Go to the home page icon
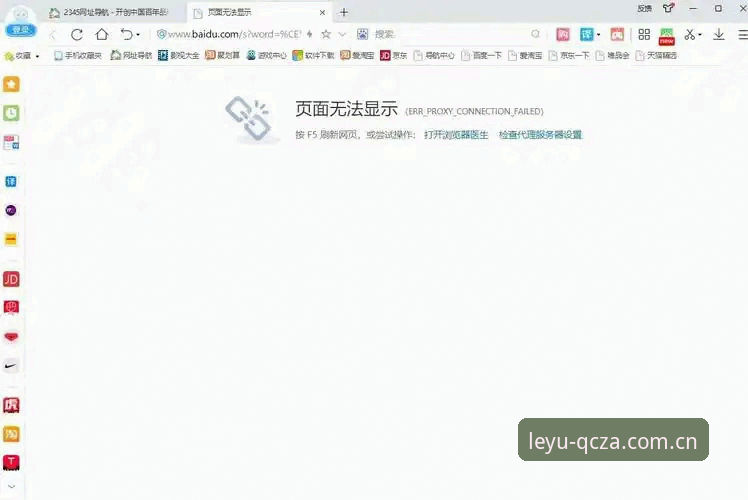 (102, 34)
